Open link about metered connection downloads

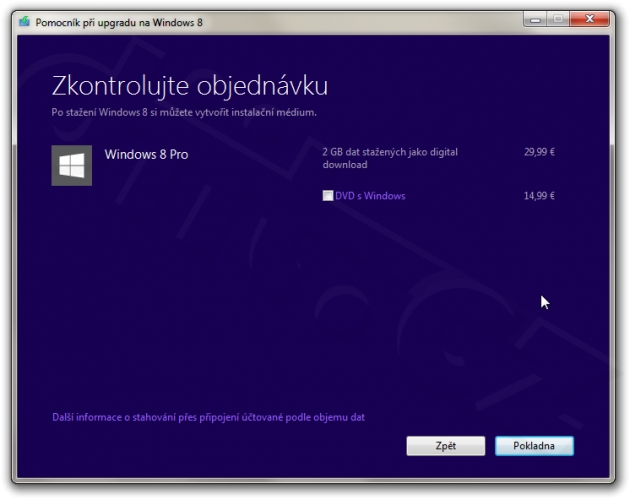[209, 417]
